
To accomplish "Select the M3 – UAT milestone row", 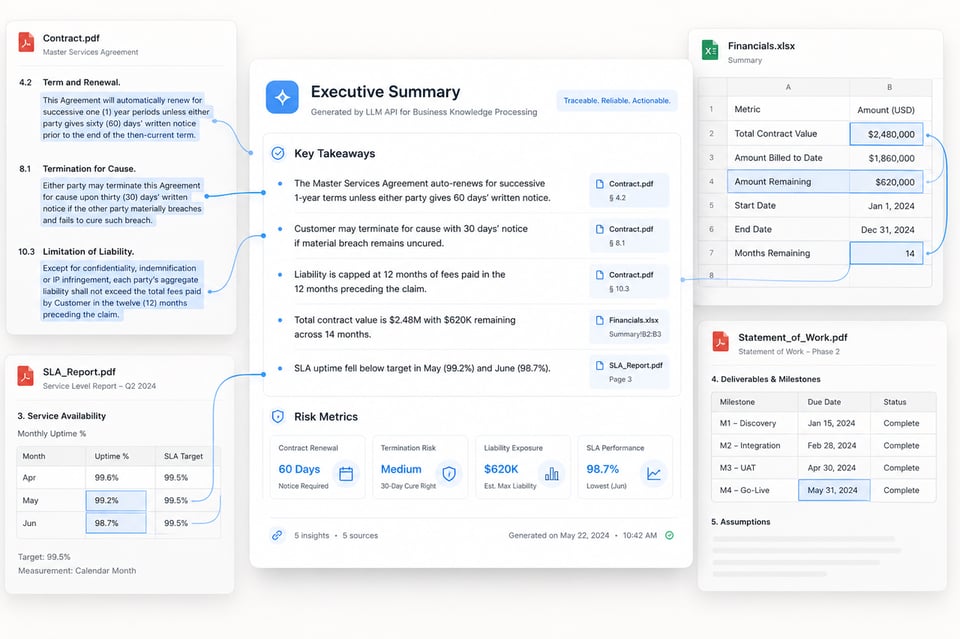I will coord(823,468).
